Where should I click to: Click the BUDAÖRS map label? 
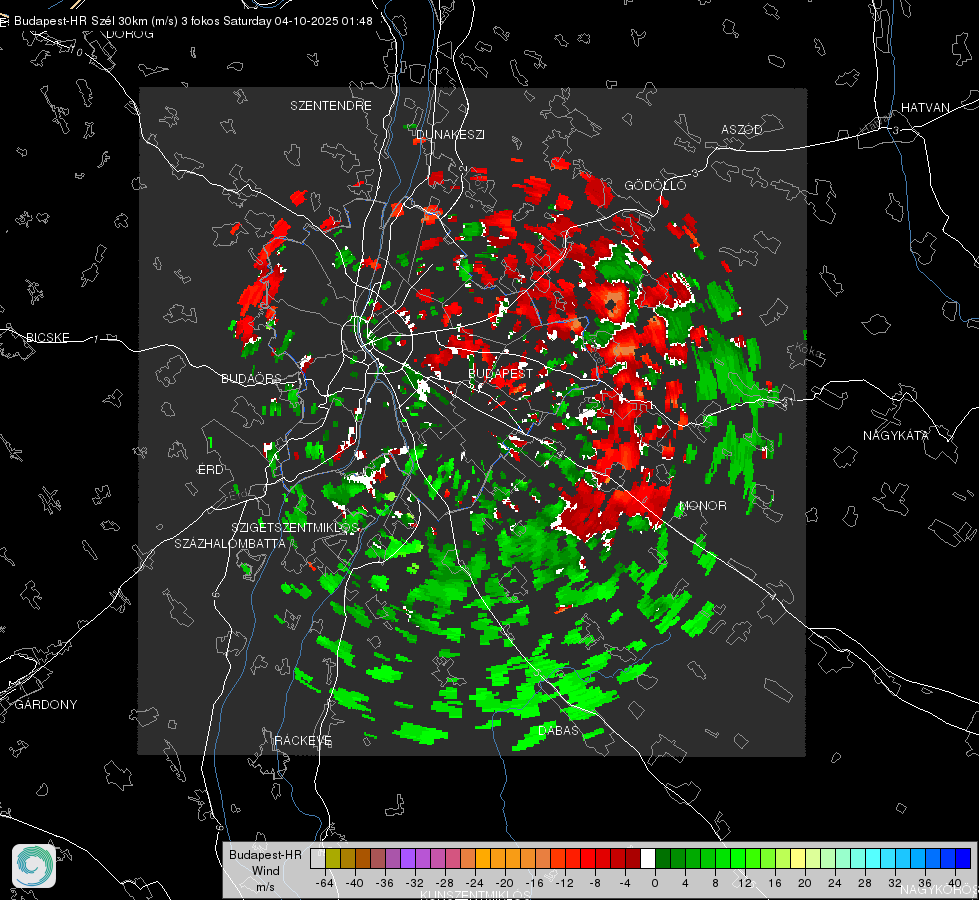252,379
